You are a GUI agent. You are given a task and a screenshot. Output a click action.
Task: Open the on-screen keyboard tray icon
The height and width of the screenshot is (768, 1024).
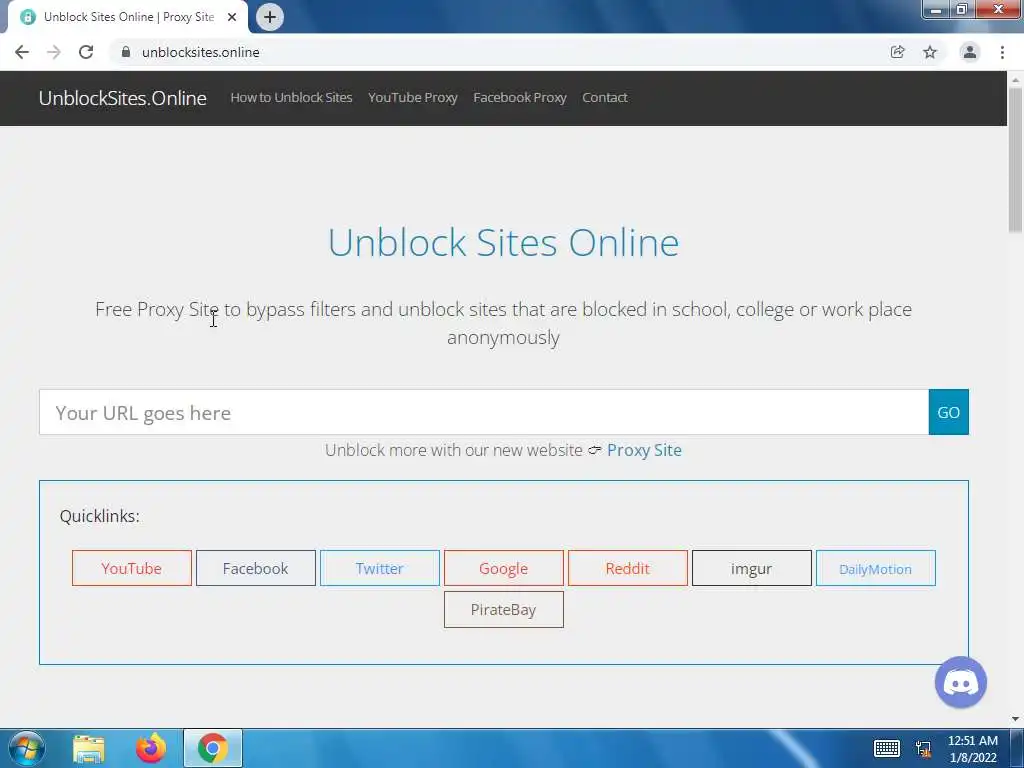pyautogui.click(x=887, y=748)
